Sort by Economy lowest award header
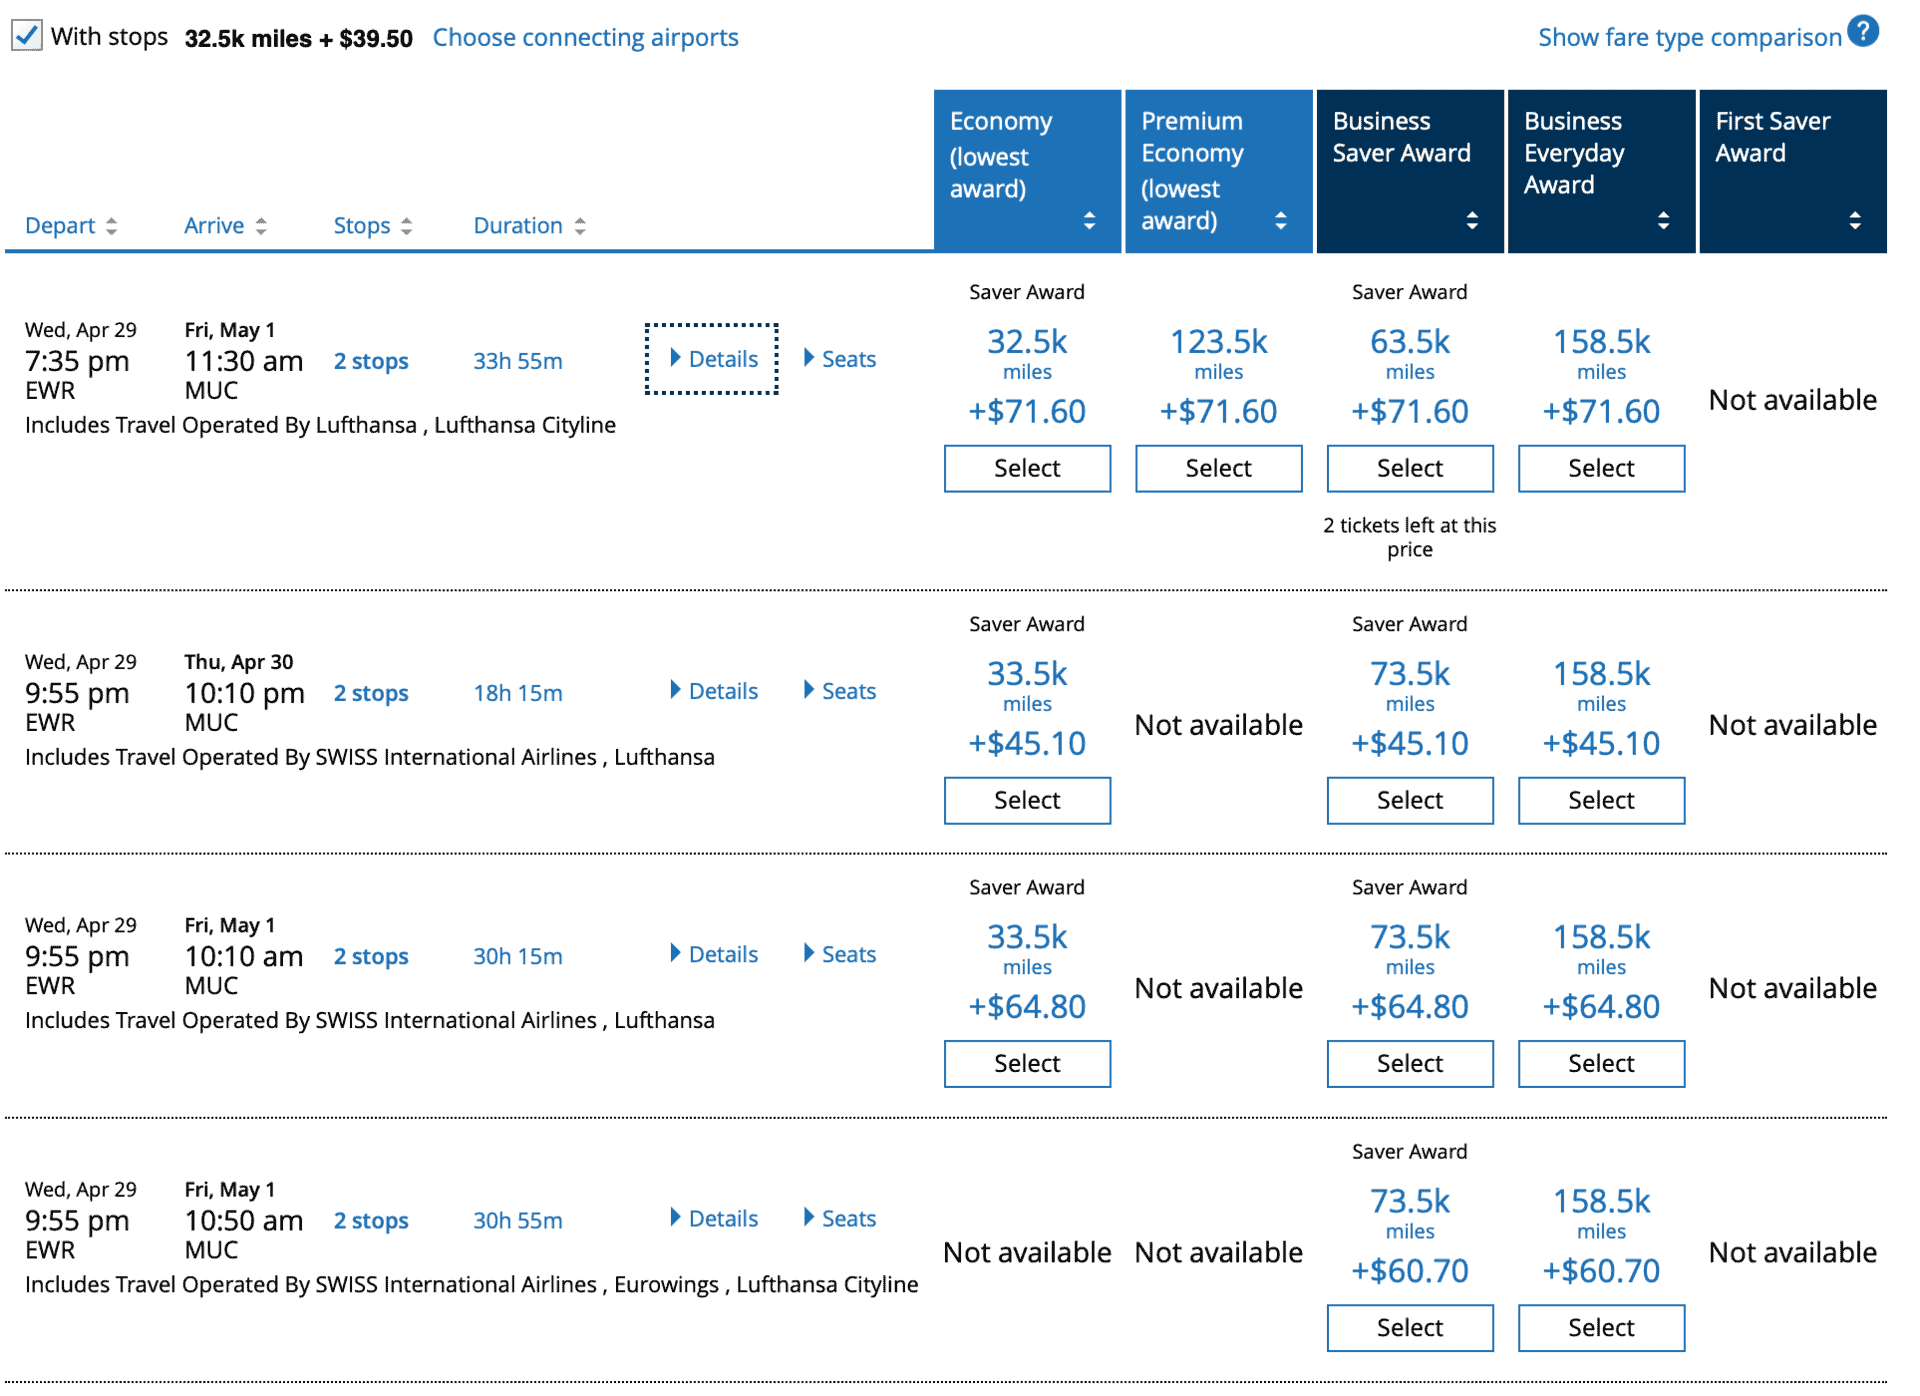The height and width of the screenshot is (1396, 1920). click(1027, 171)
